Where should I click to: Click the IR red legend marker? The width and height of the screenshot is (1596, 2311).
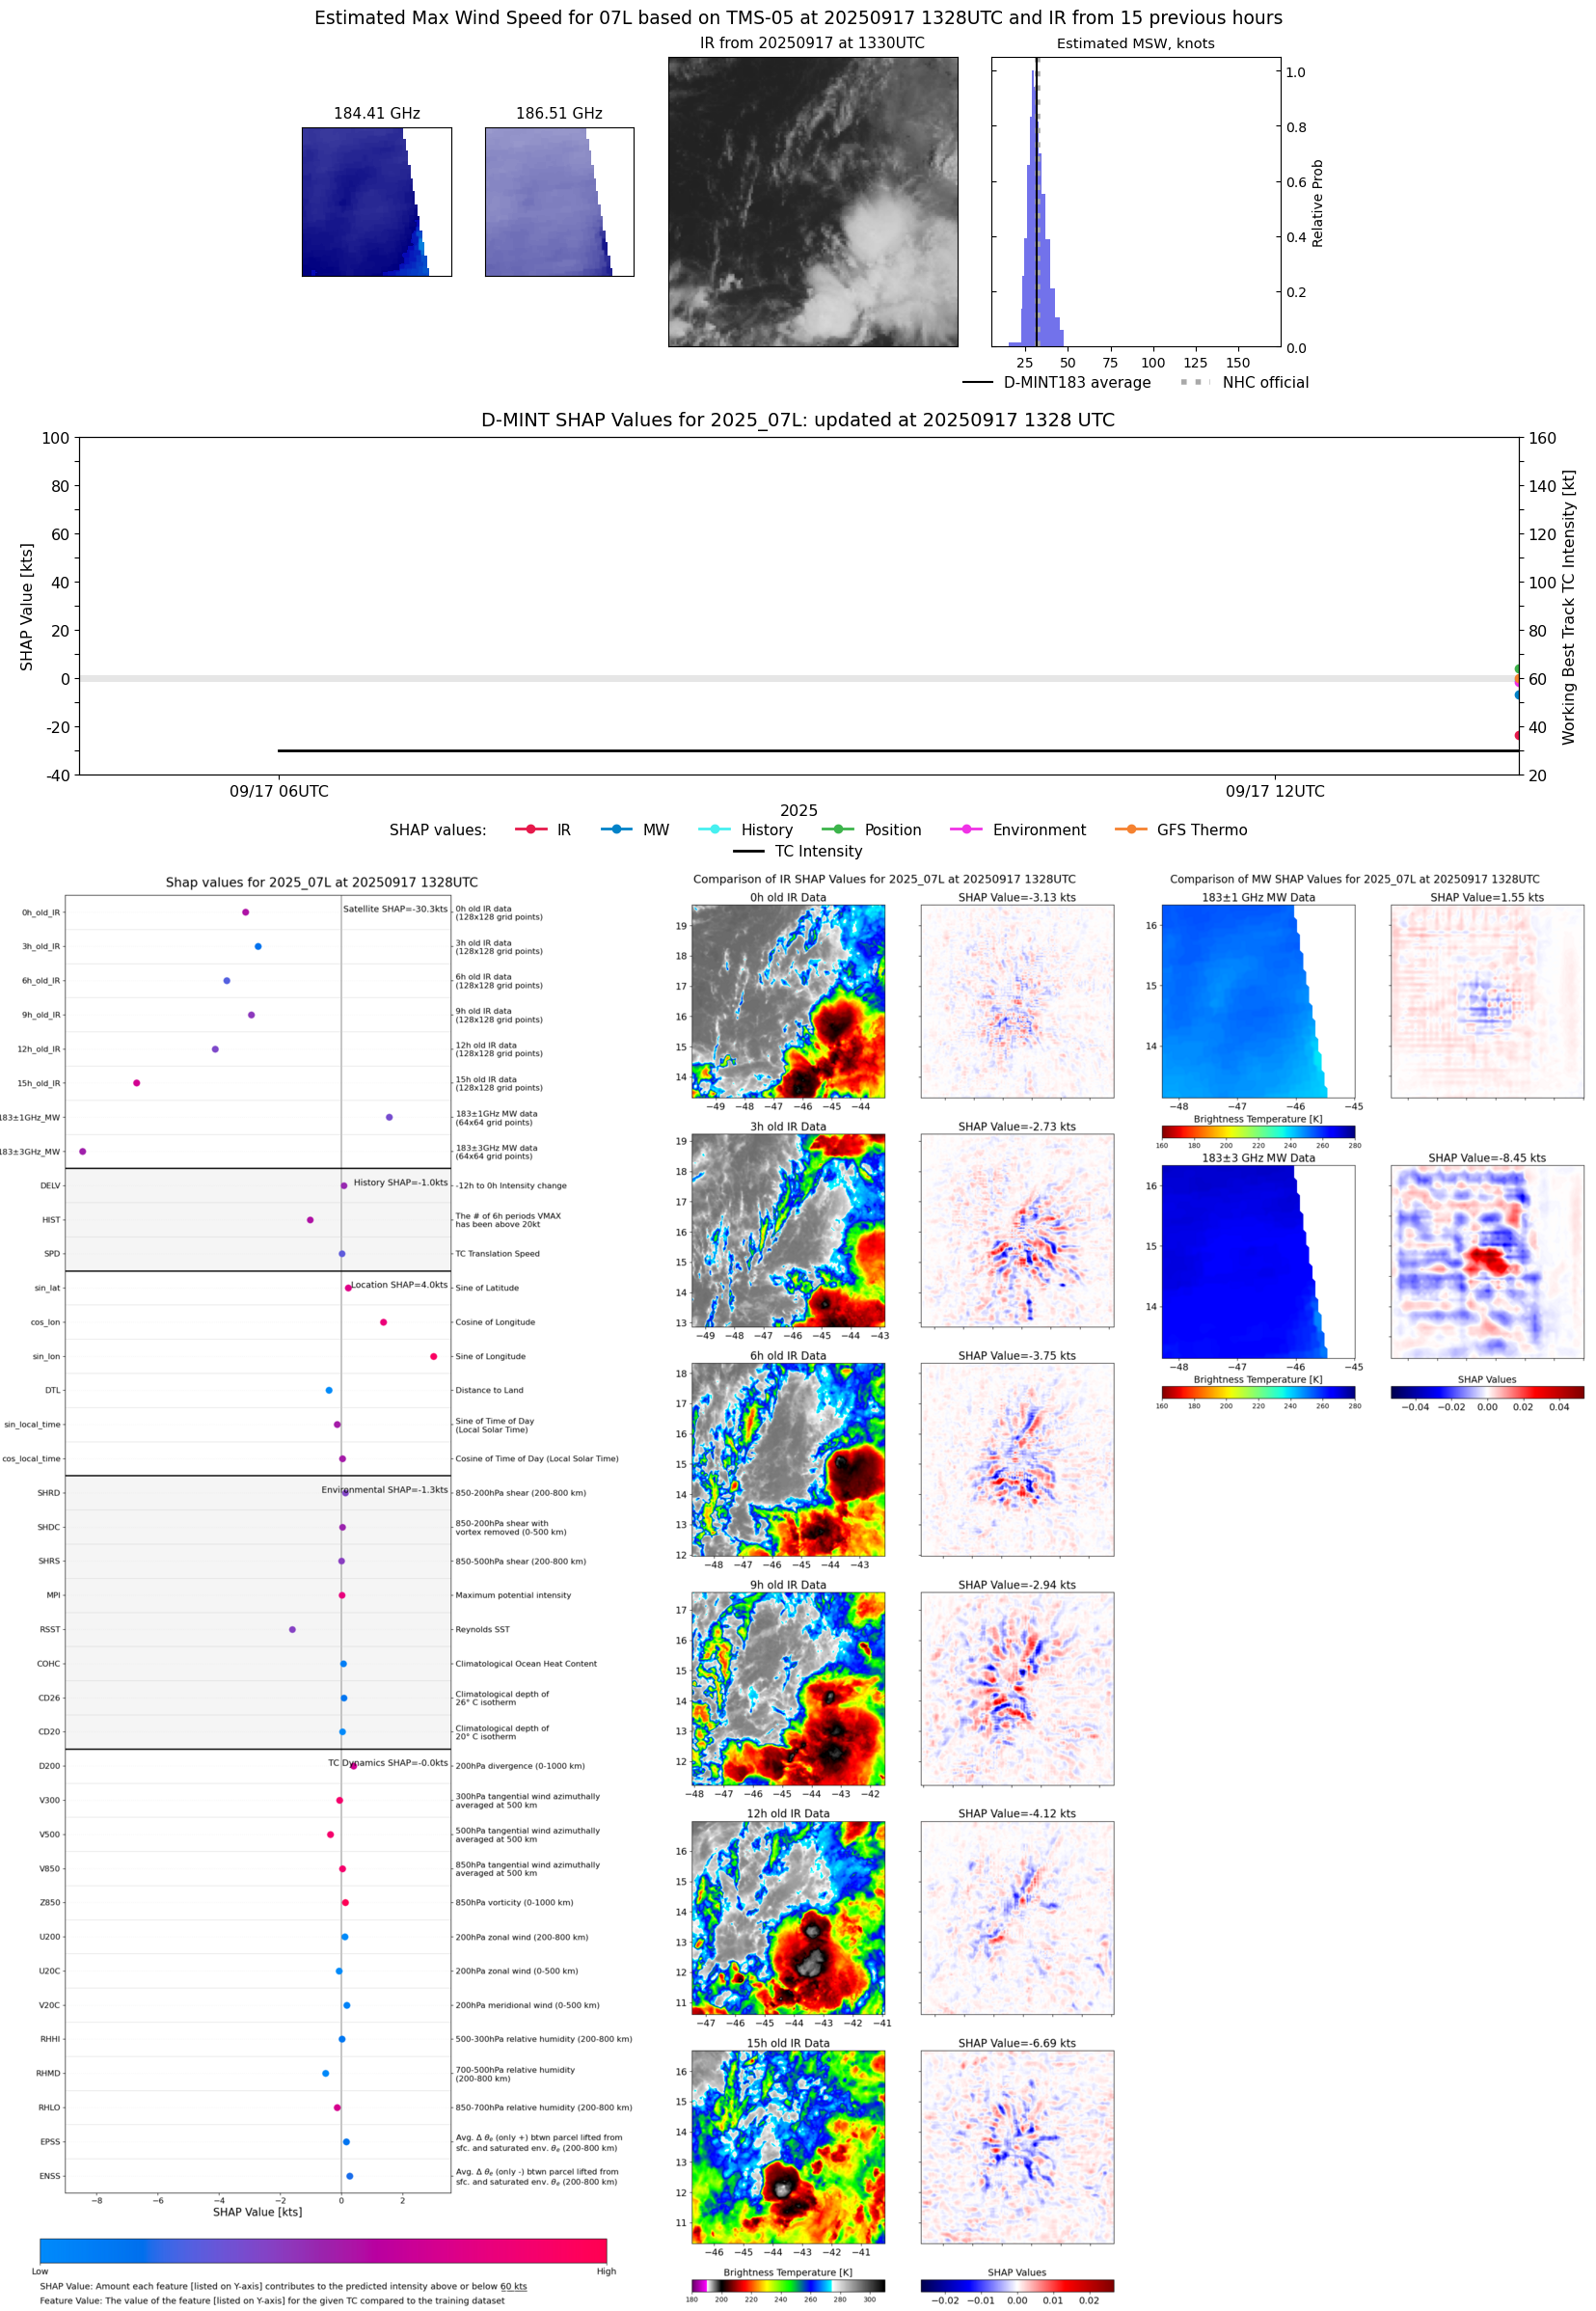coord(530,829)
